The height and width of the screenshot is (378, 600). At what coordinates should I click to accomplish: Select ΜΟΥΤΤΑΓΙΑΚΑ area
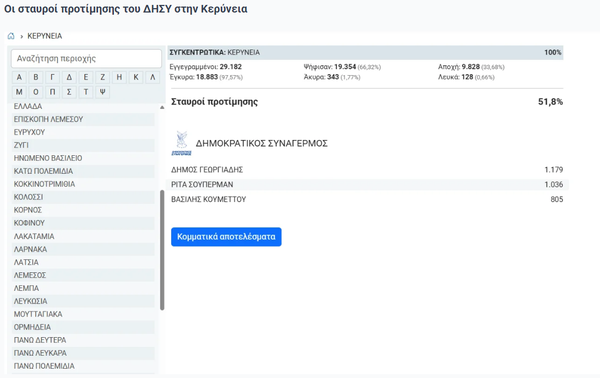click(x=83, y=314)
